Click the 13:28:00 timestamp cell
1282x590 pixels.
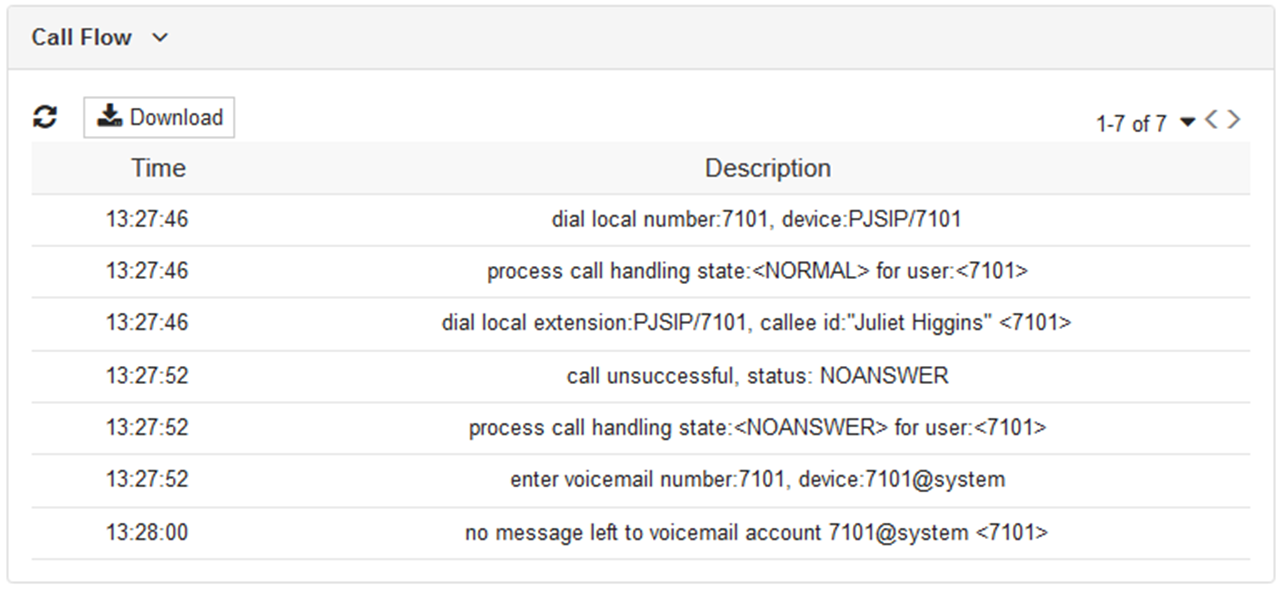point(147,533)
